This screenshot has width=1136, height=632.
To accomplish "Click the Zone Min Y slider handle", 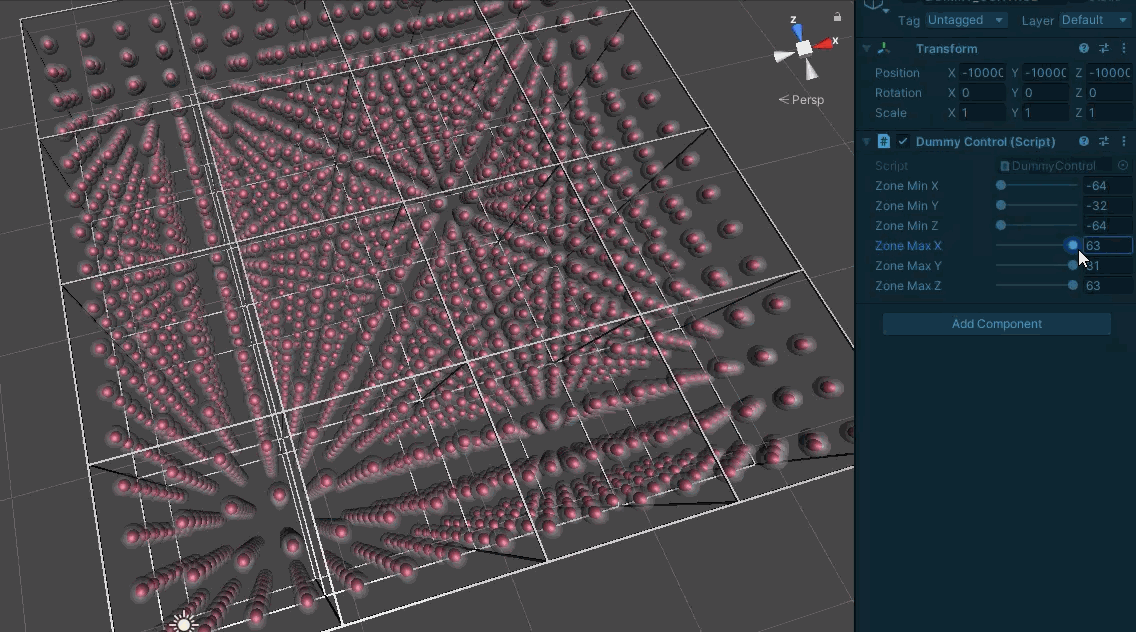I will tap(1001, 206).
